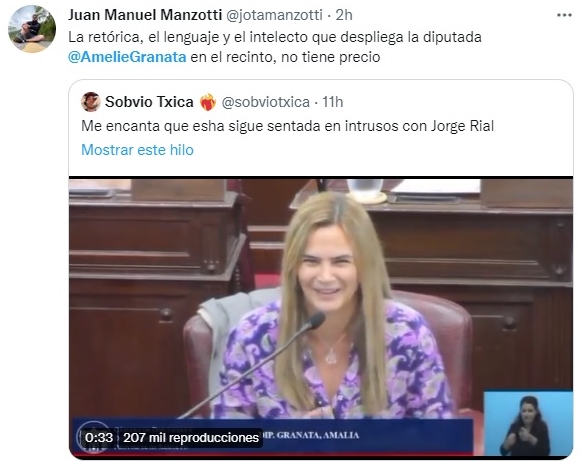
Task: Click Mostrar este hilo link
Action: [137, 150]
